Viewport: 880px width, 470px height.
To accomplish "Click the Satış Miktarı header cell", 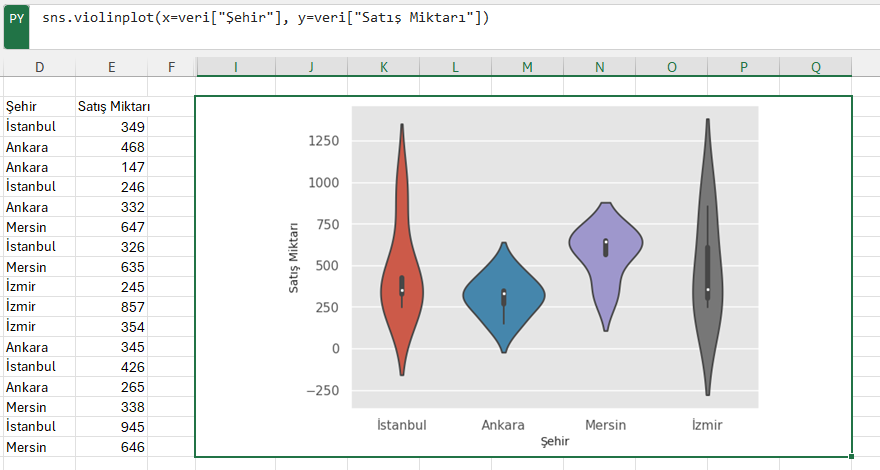I will click(x=111, y=106).
